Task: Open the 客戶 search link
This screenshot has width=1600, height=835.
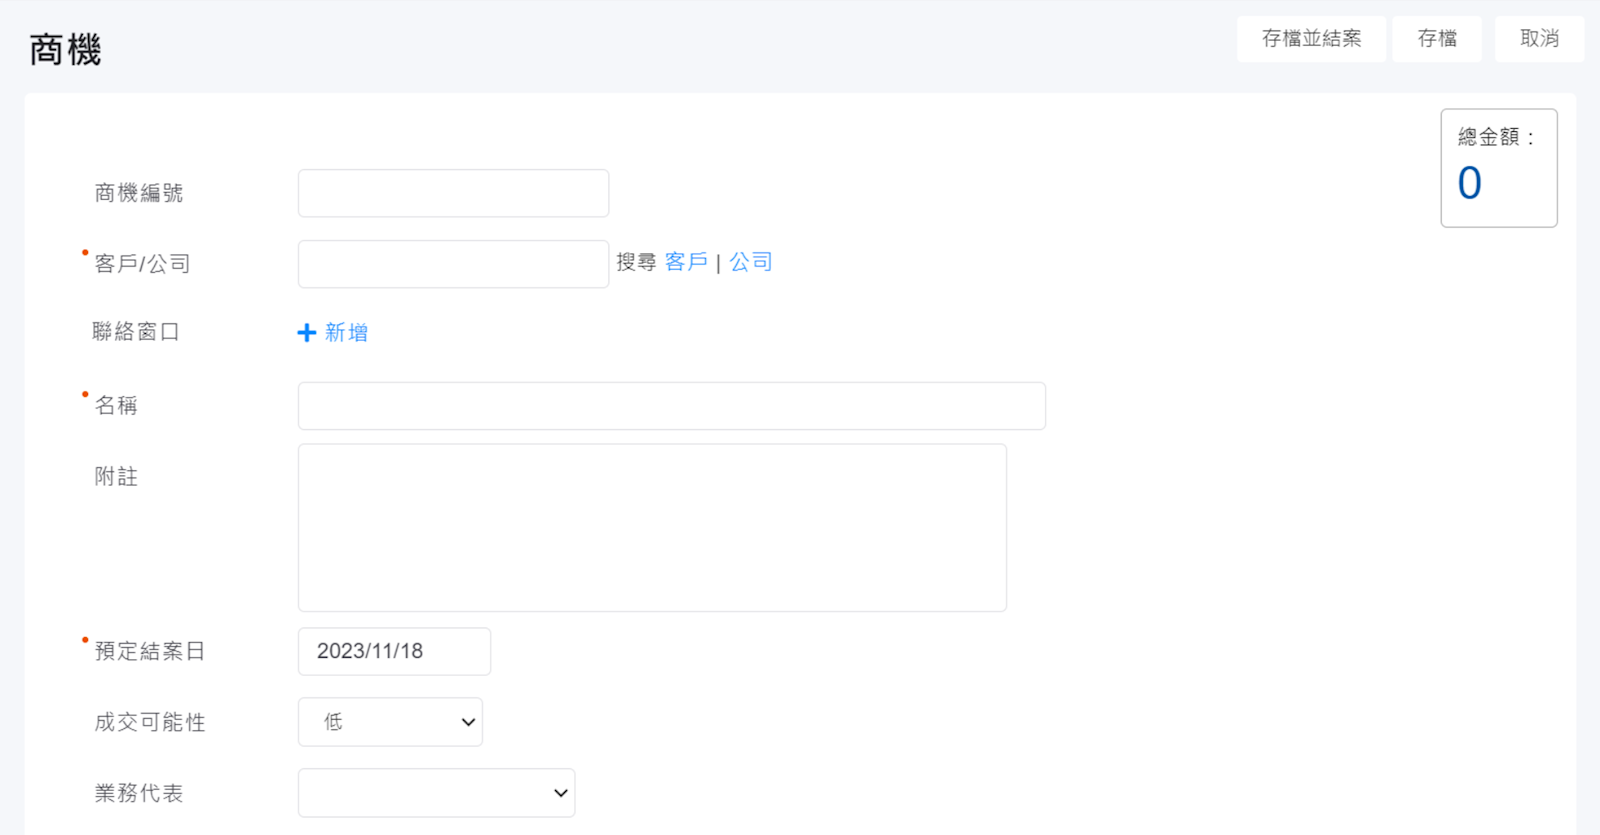Action: pos(686,262)
